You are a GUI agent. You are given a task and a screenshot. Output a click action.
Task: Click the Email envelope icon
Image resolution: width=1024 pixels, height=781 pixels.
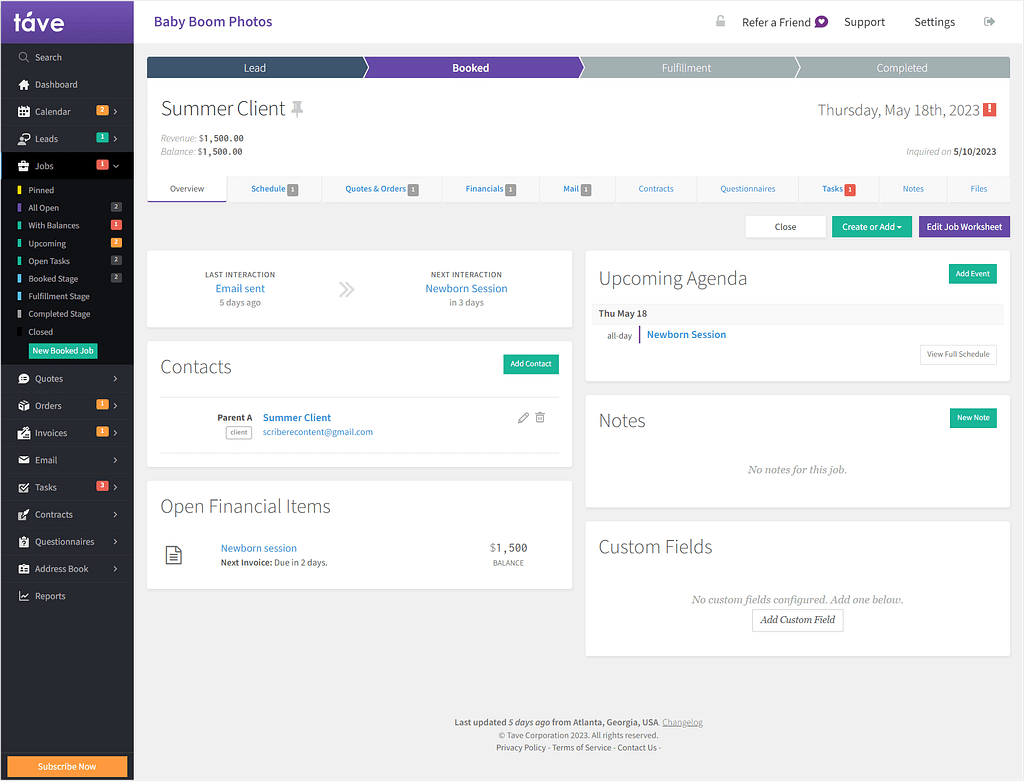pos(24,460)
